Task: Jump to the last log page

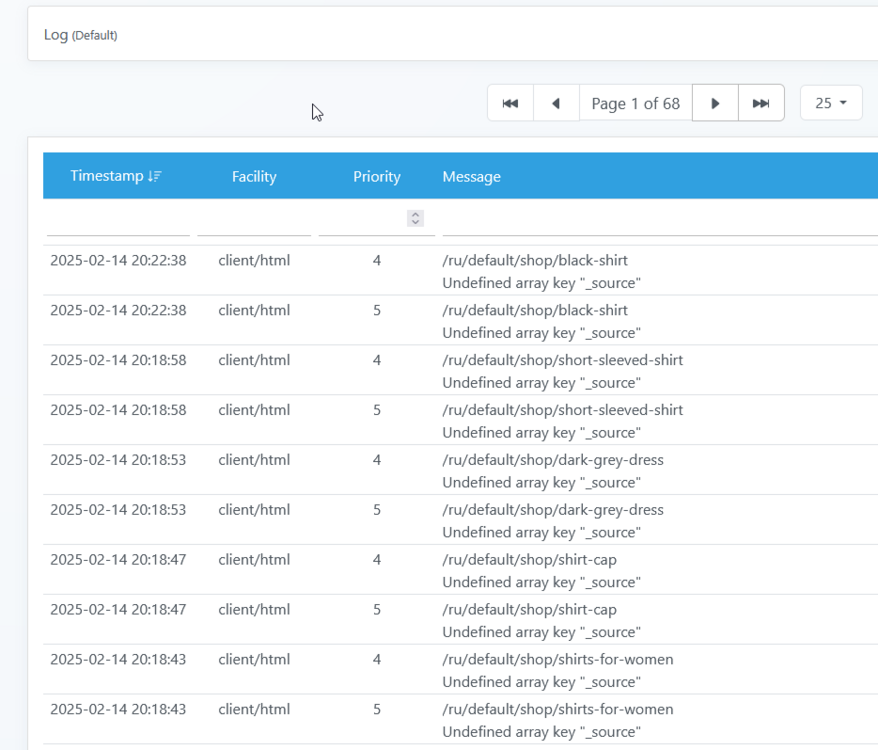Action: pos(761,104)
